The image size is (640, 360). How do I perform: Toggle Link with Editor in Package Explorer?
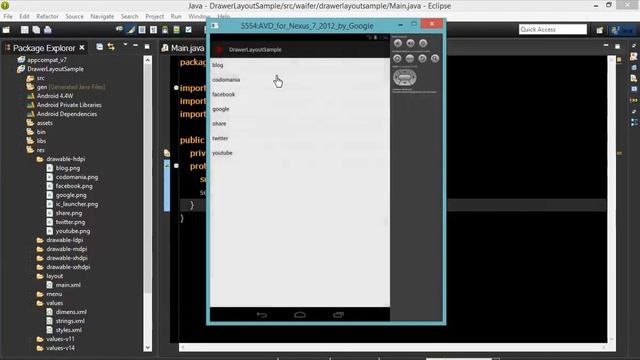pyautogui.click(x=111, y=47)
